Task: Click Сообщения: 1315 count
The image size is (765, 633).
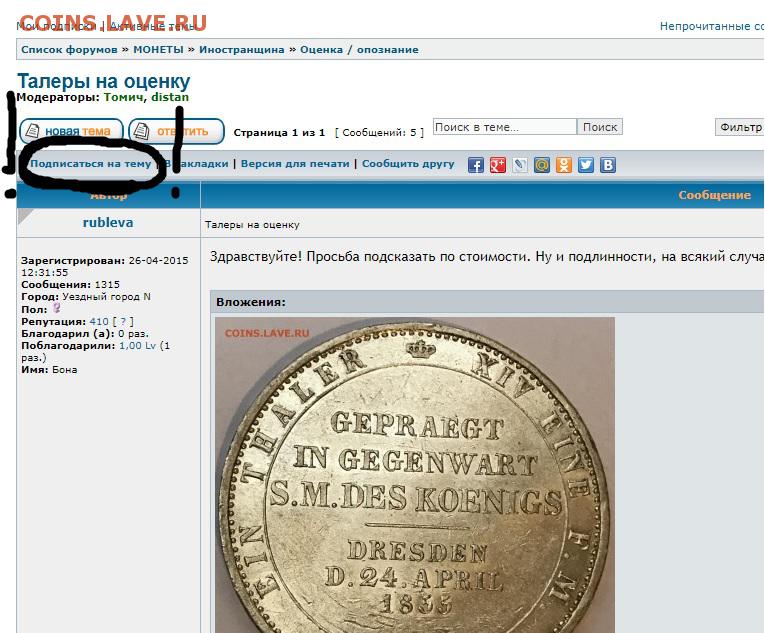Action: [70, 285]
